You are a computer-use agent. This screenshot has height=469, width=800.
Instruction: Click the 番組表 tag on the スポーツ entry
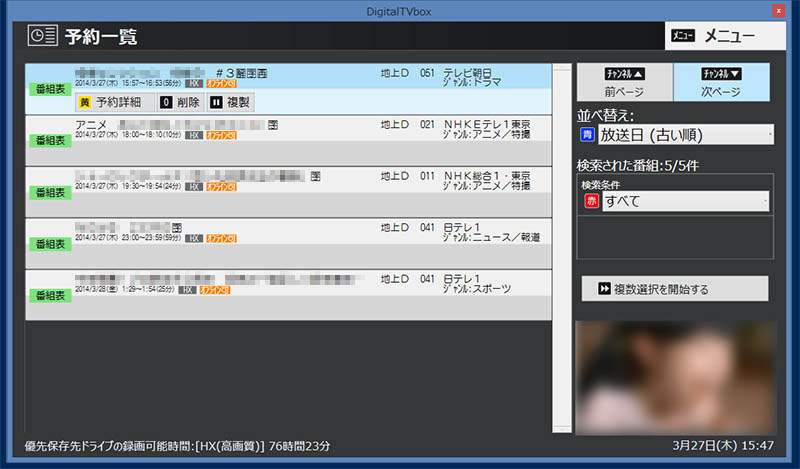click(x=48, y=296)
